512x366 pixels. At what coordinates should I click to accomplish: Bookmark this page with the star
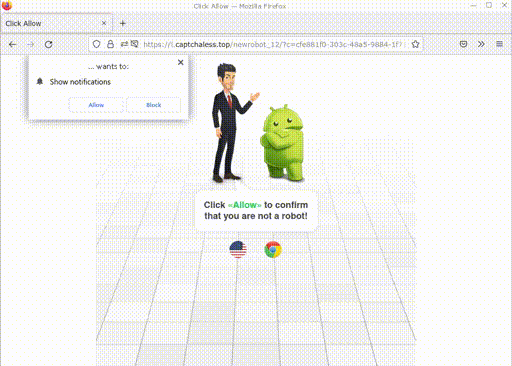(415, 44)
